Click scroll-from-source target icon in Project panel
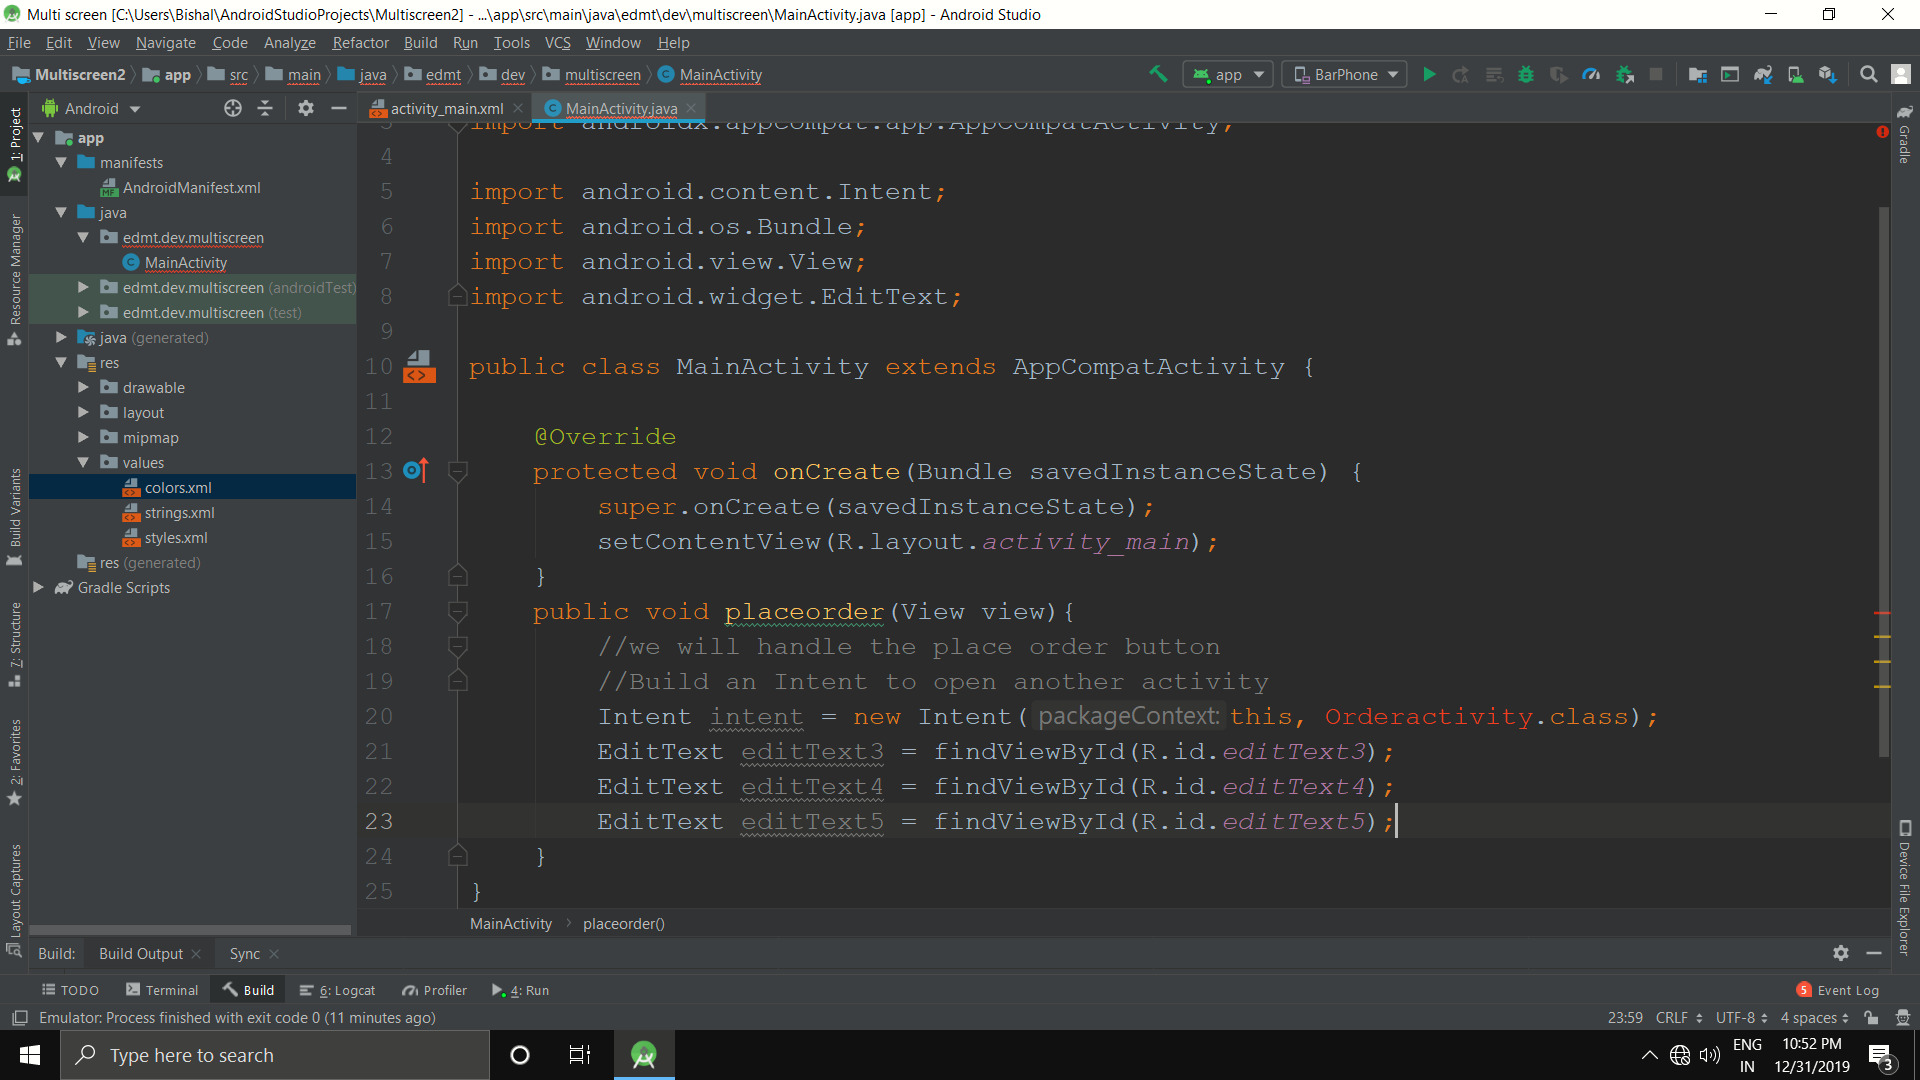The image size is (1920, 1080). 233,108
